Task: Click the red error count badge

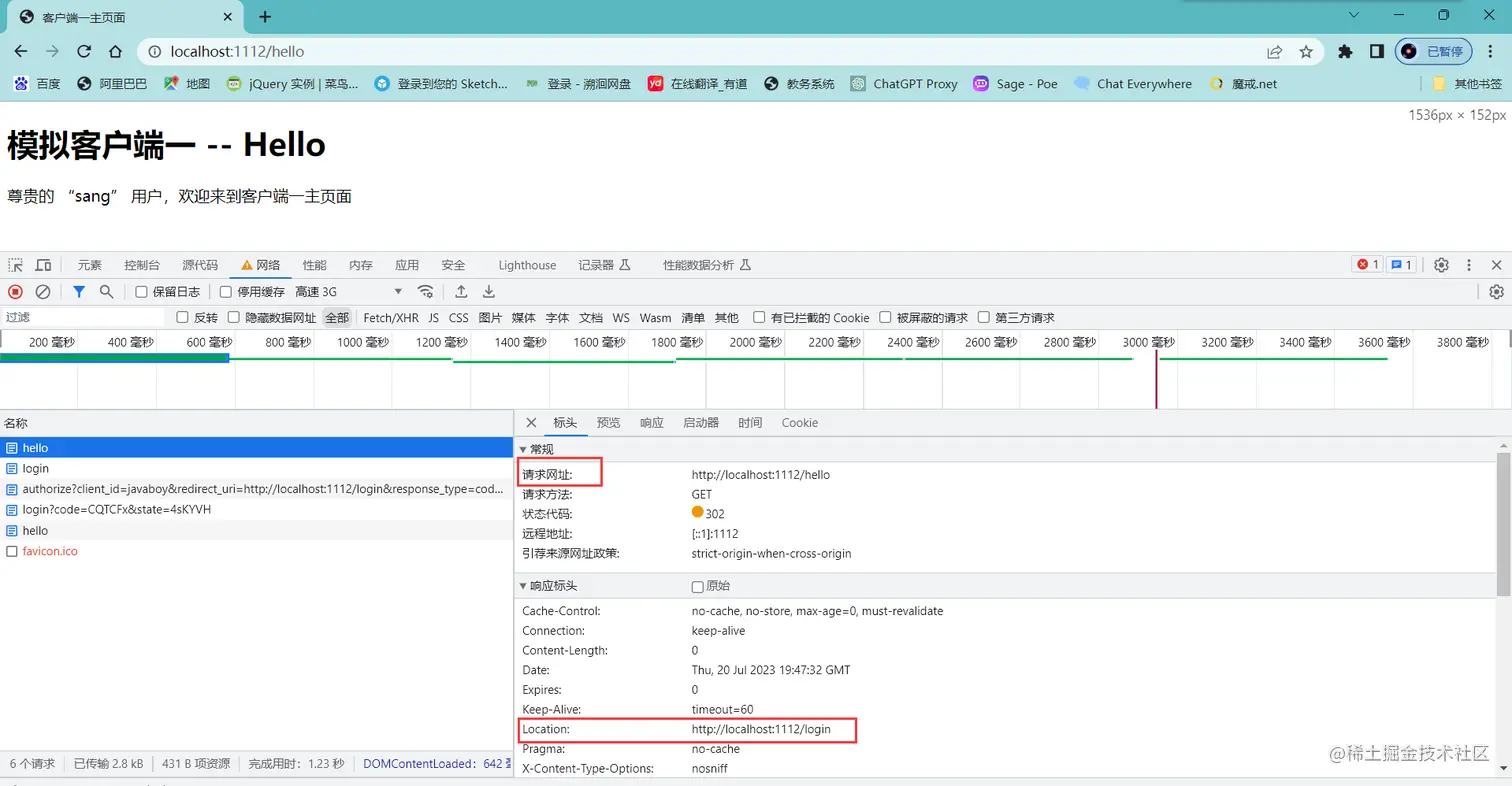Action: pos(1366,265)
